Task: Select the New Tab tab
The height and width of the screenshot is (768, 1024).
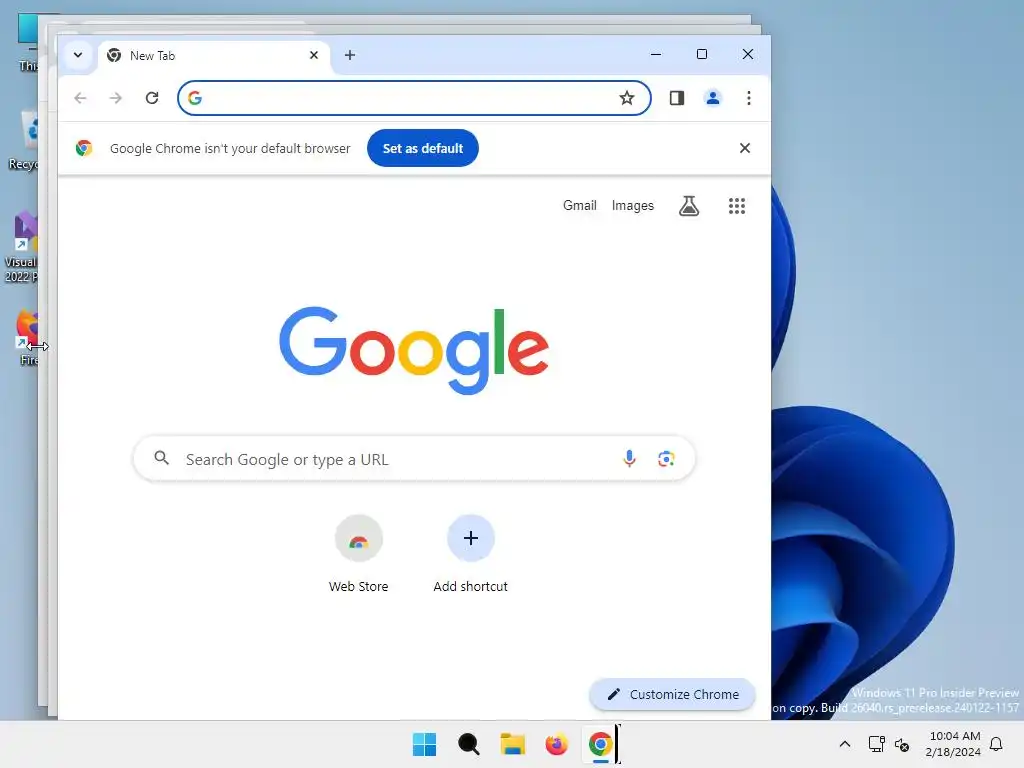Action: click(213, 56)
